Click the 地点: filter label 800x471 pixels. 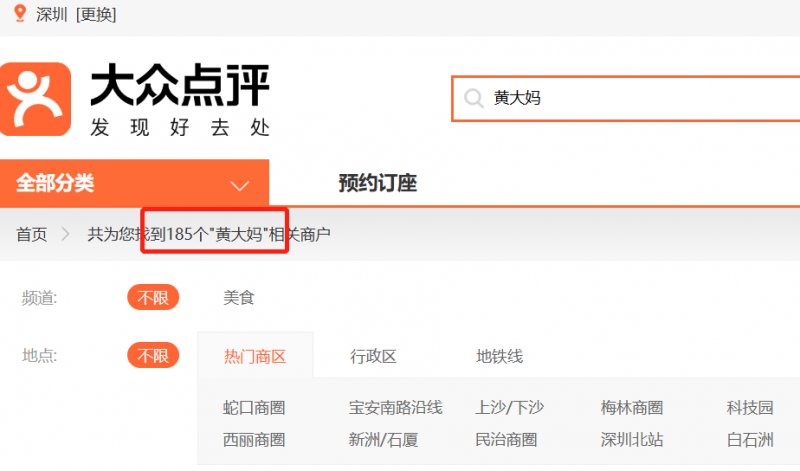click(39, 356)
